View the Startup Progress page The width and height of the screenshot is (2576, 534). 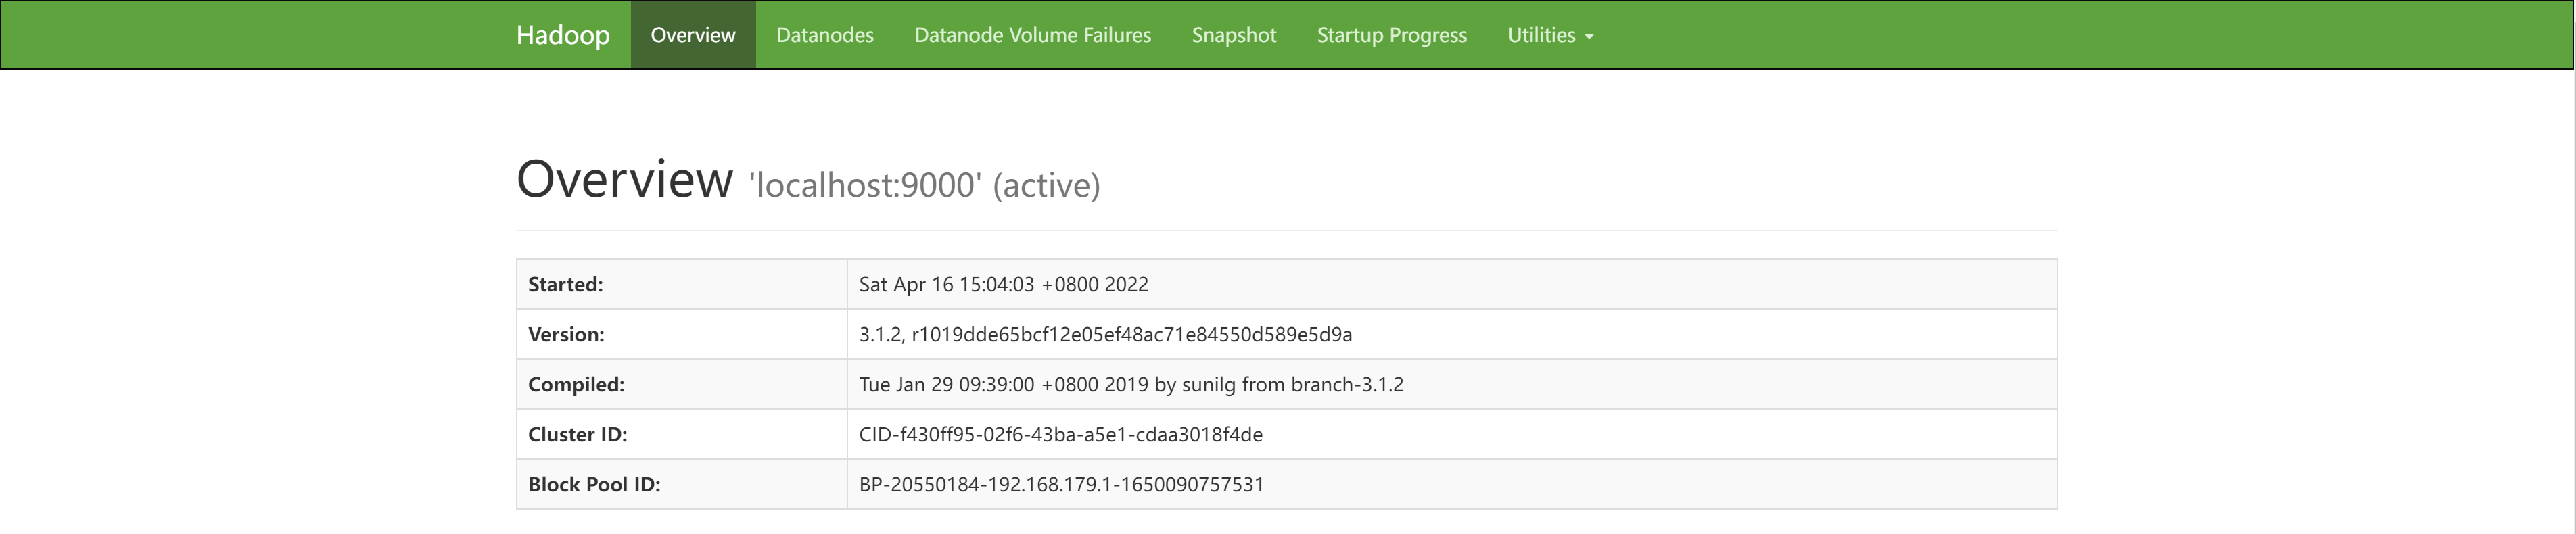pos(1391,35)
